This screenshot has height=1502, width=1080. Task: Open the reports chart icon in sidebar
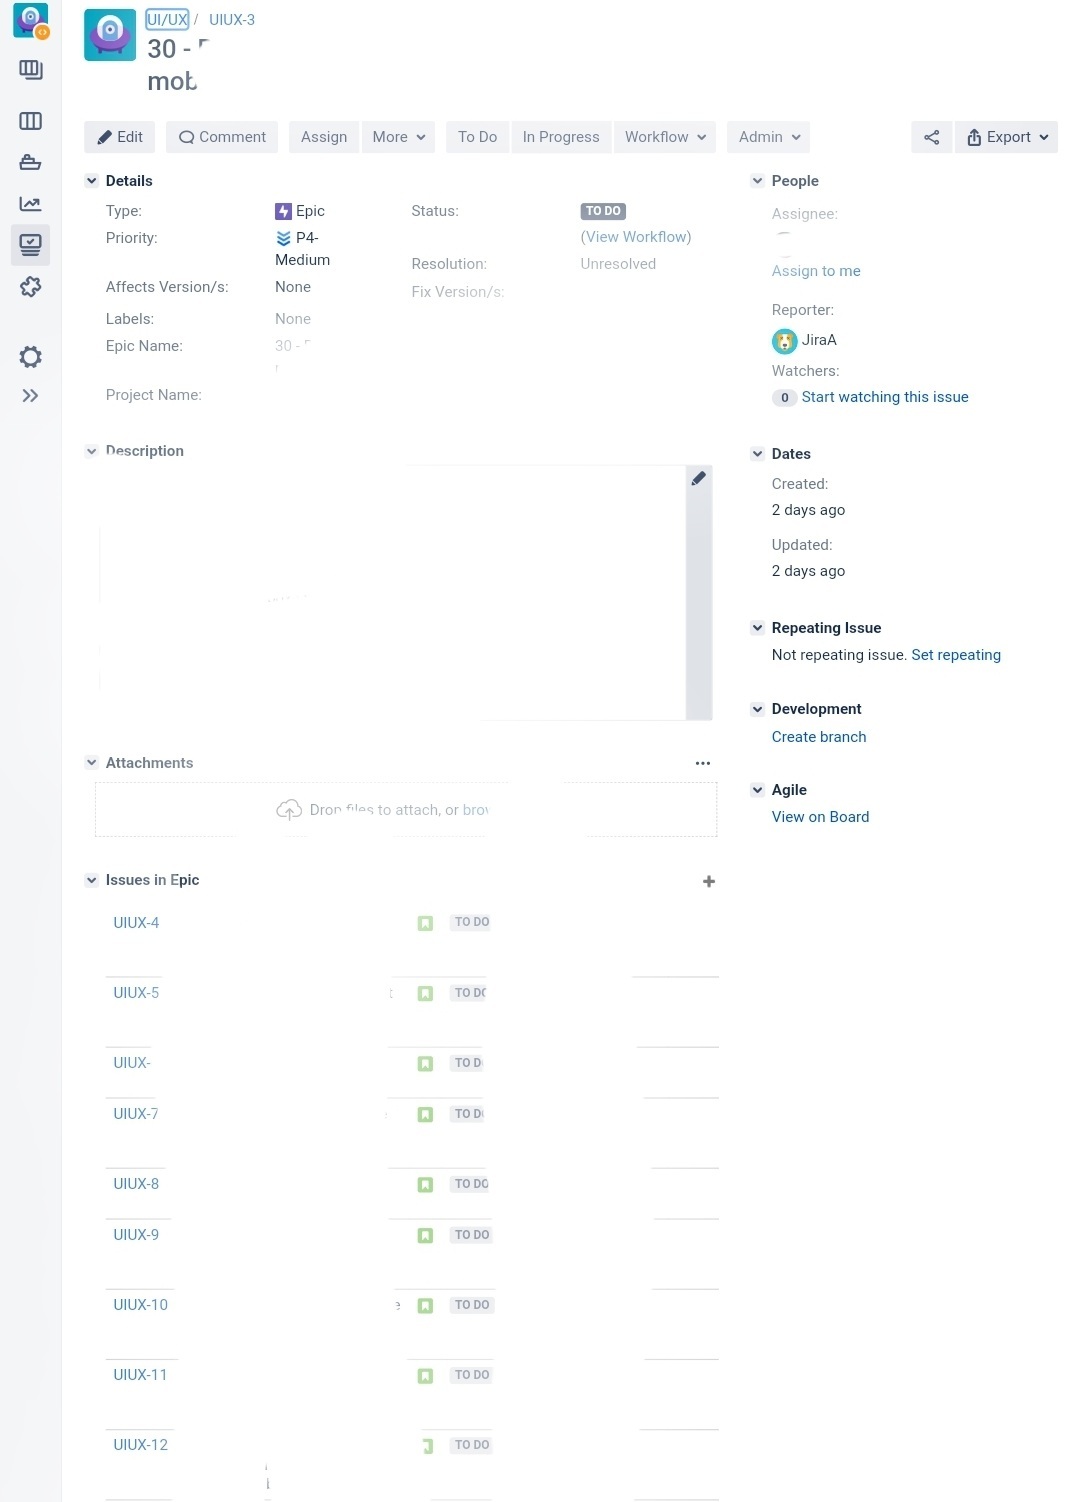click(x=31, y=204)
